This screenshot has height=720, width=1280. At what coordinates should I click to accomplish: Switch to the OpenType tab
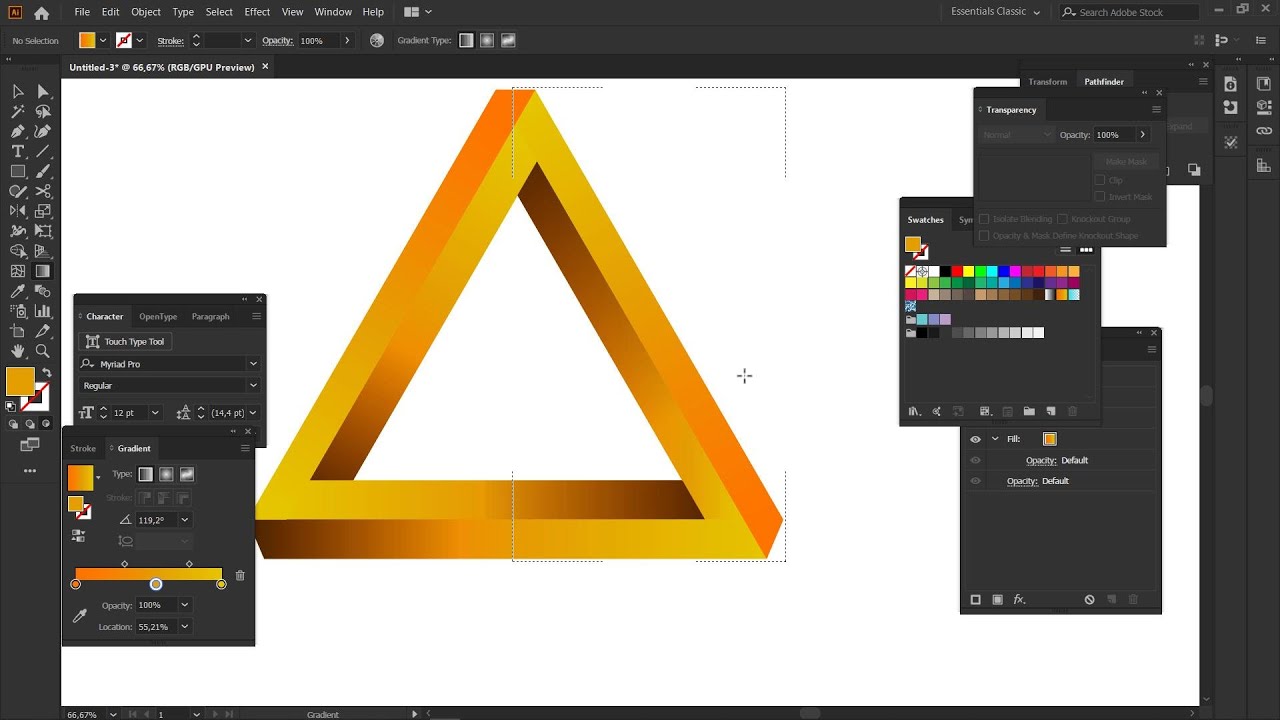158,317
